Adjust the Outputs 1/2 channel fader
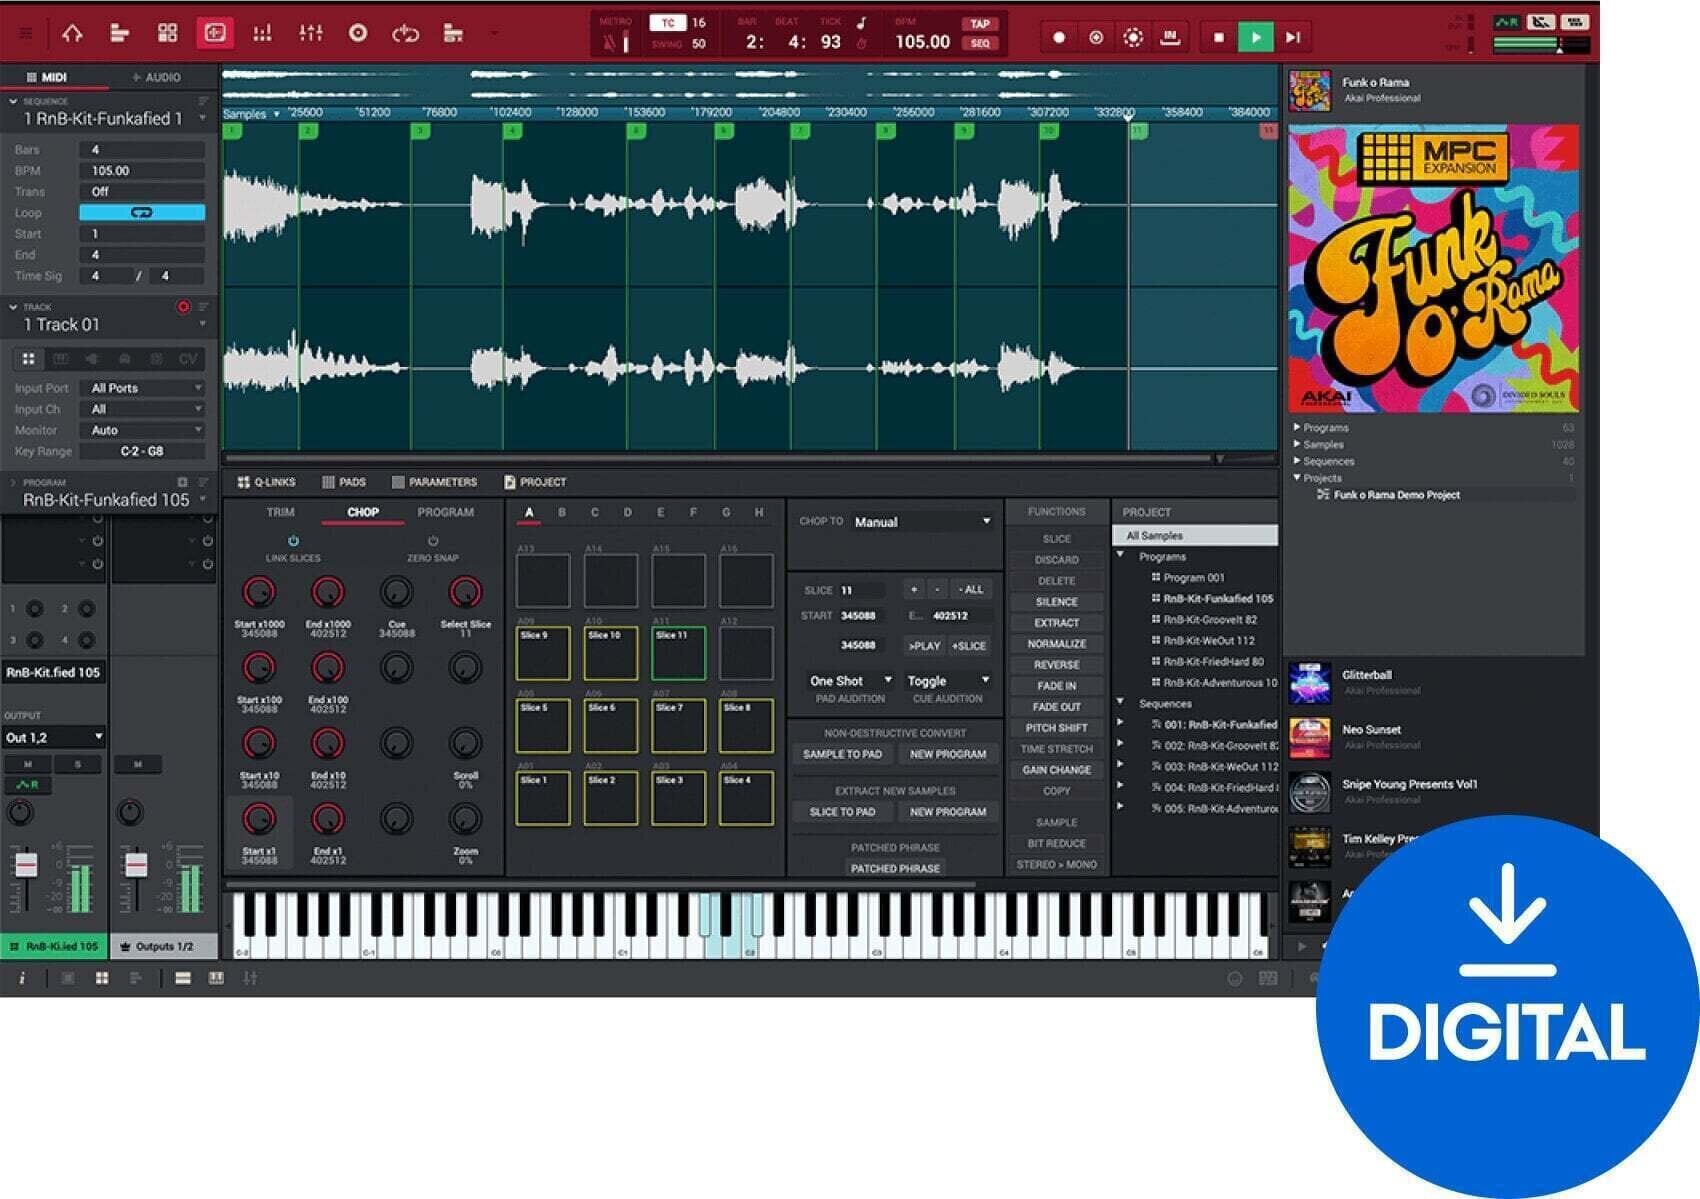1700x1199 pixels. click(x=137, y=864)
